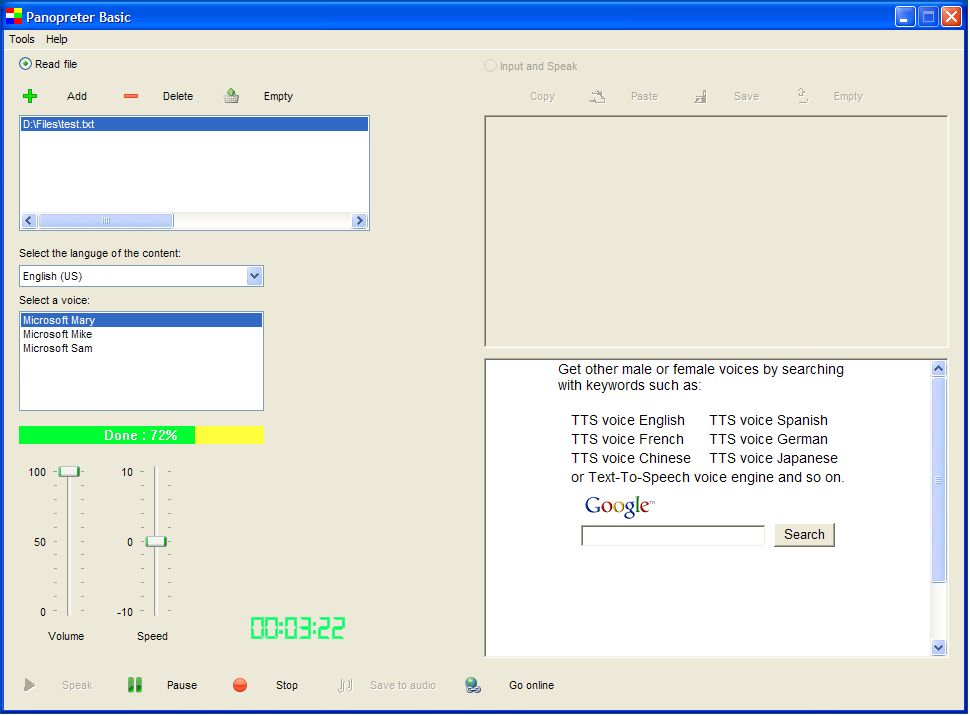Click the Panopreter Basic title bar icon
This screenshot has width=970, height=716.
pyautogui.click(x=14, y=16)
